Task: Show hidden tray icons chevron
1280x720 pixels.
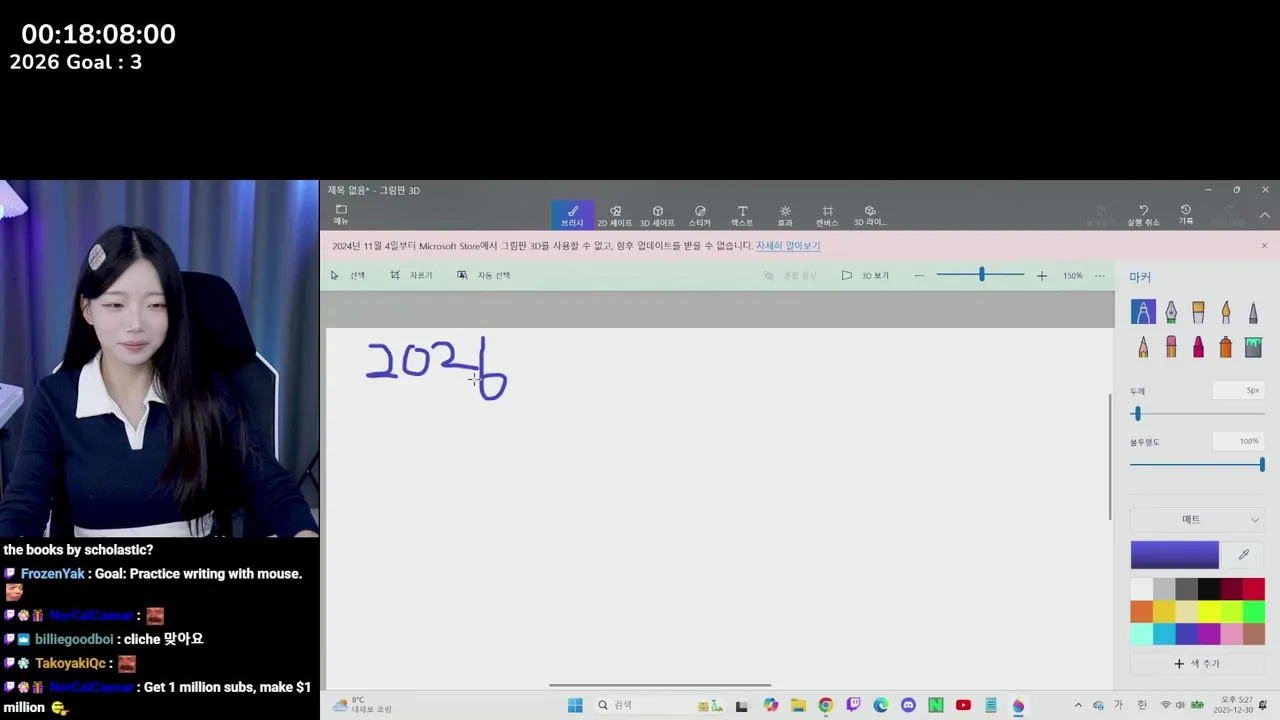Action: 1078,705
